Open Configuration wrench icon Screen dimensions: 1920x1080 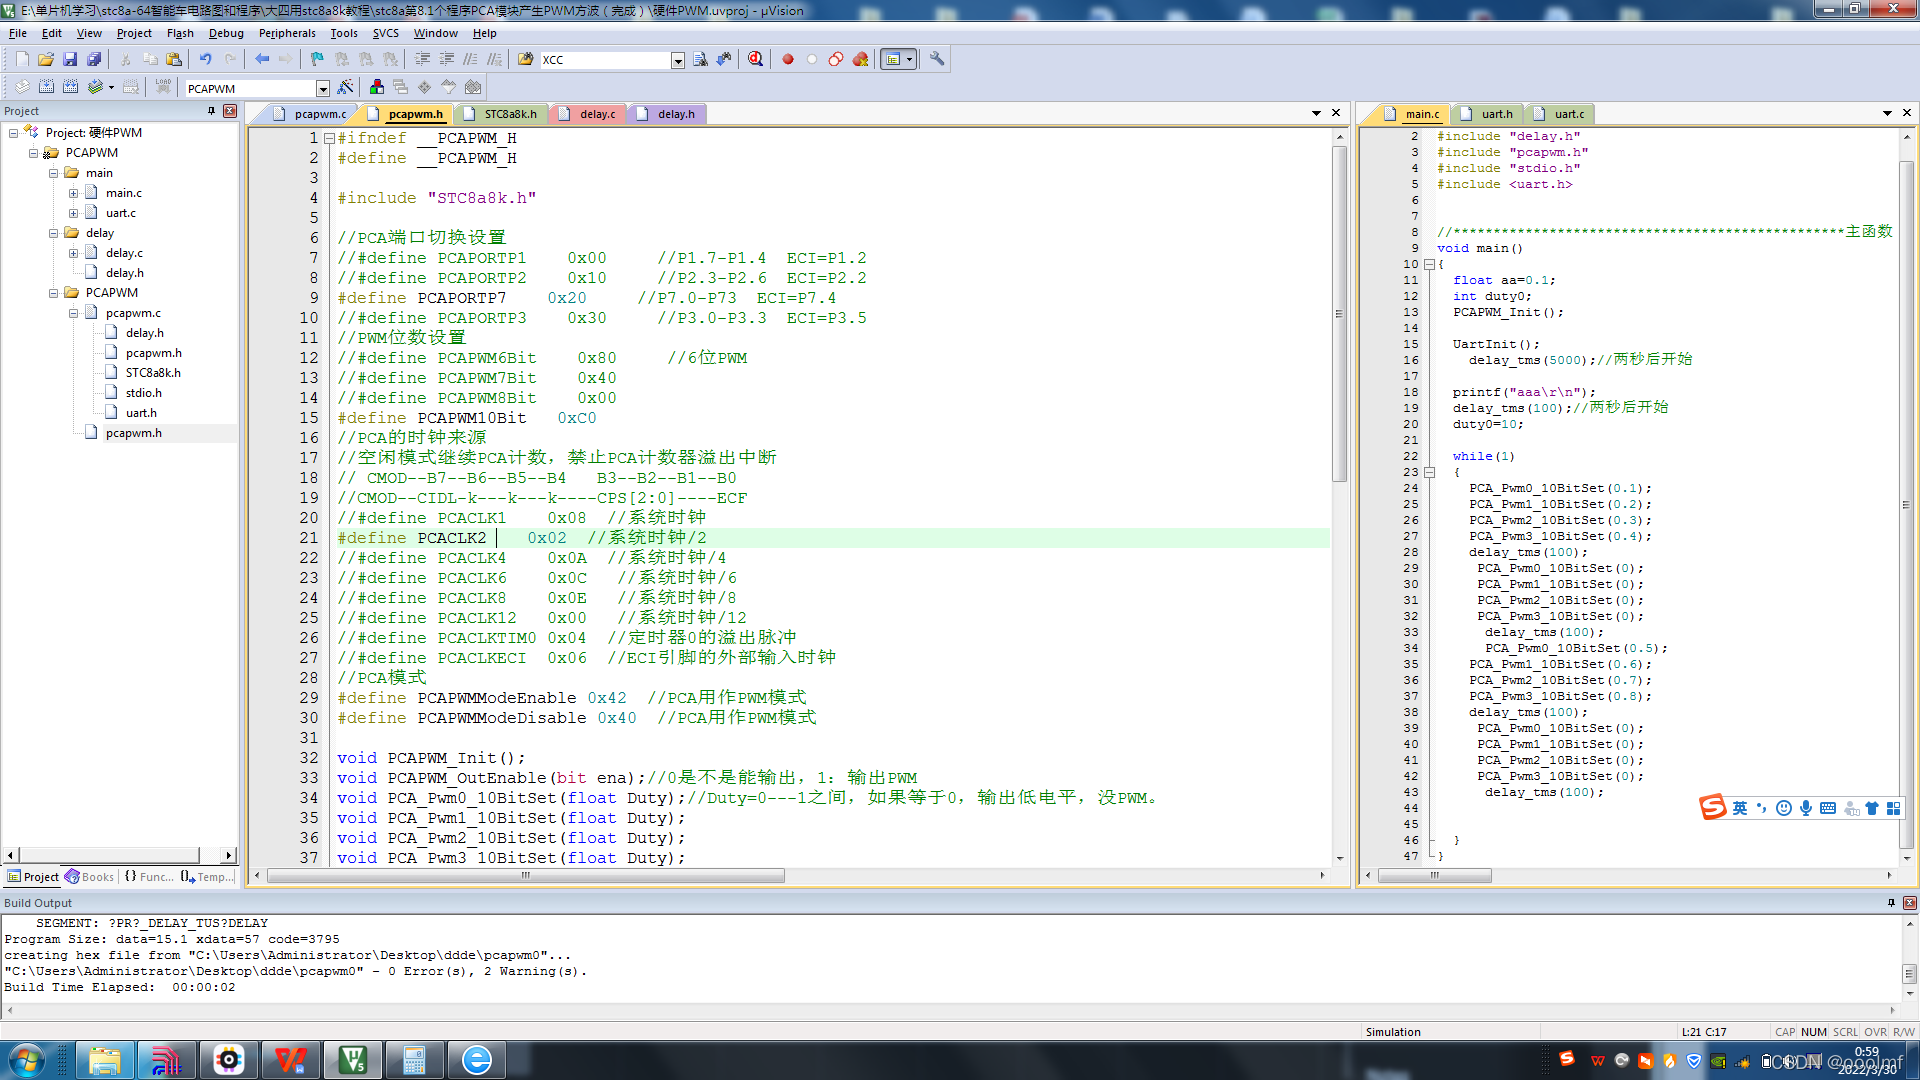click(x=937, y=59)
